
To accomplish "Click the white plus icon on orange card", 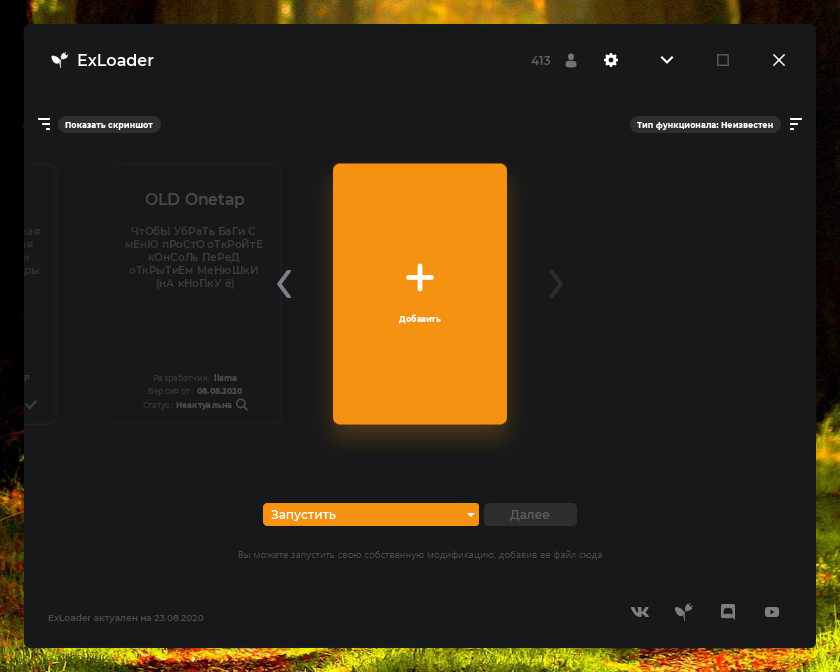I will pos(420,278).
